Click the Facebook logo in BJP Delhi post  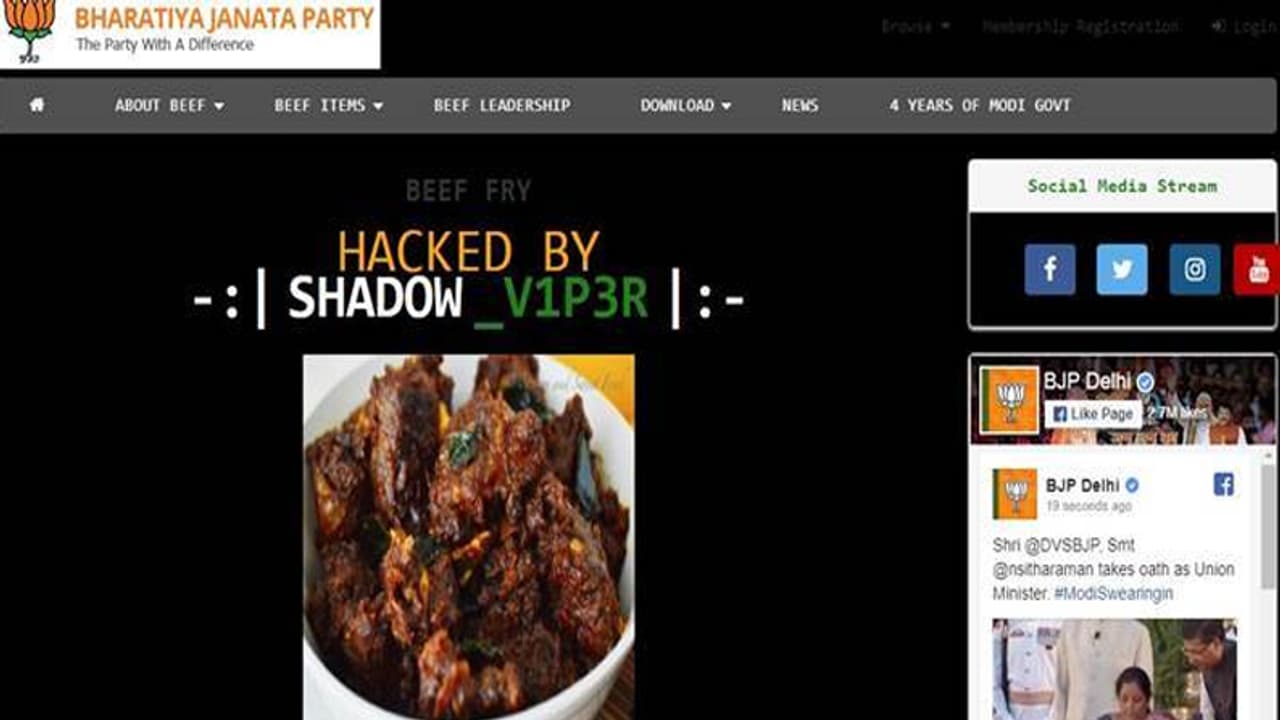[x=1224, y=485]
